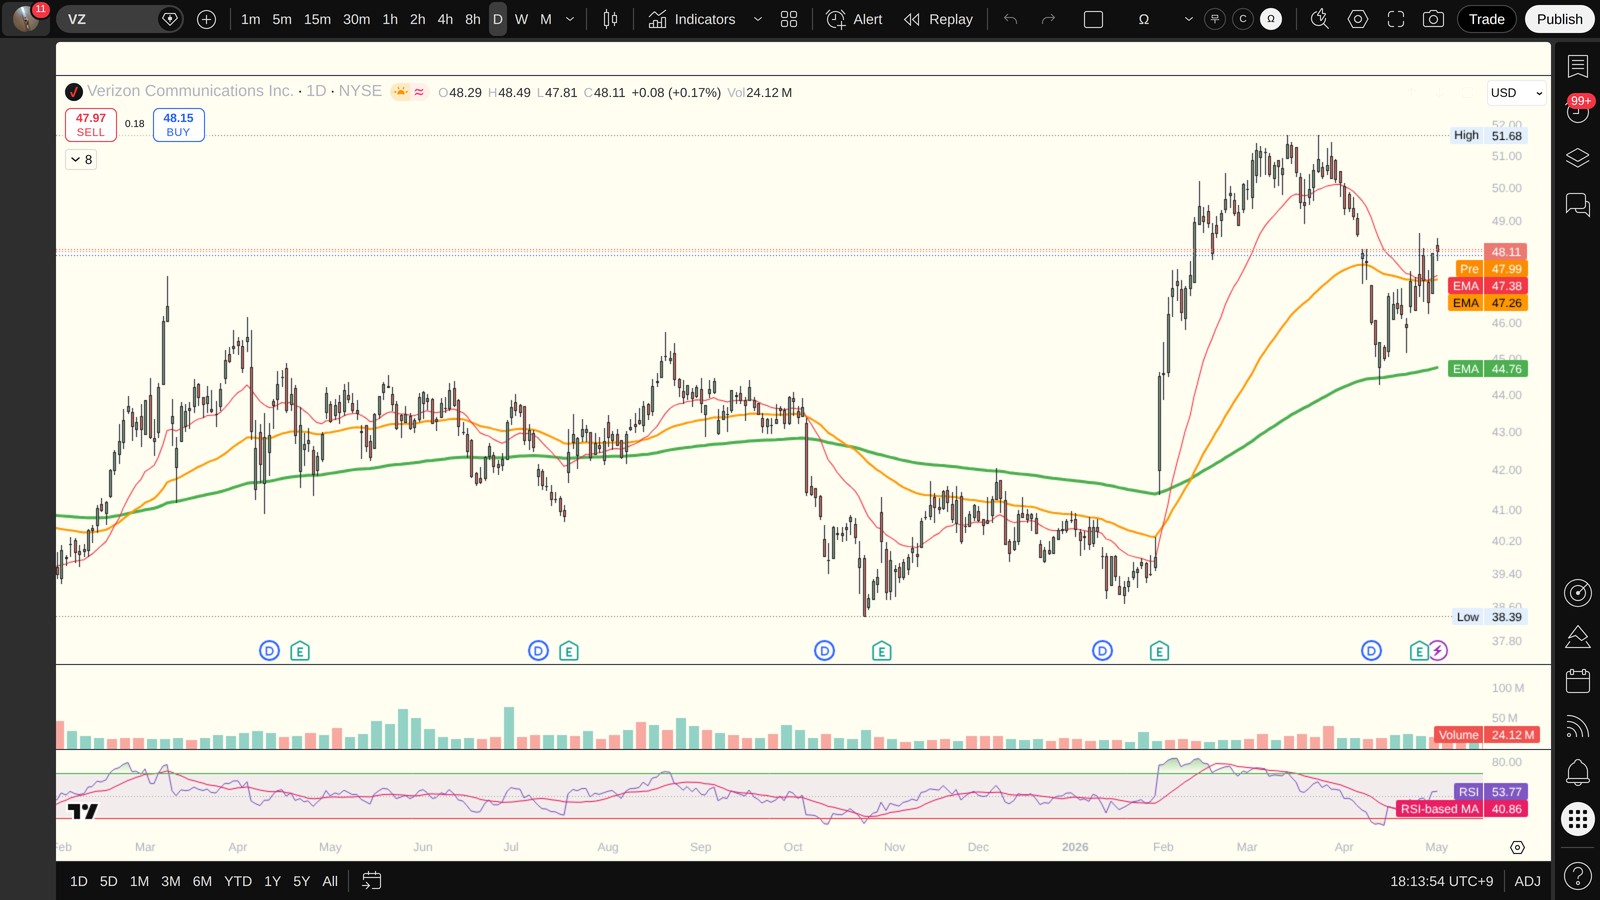The height and width of the screenshot is (900, 1600).
Task: Click the 47.97 SELL button
Action: tap(91, 125)
